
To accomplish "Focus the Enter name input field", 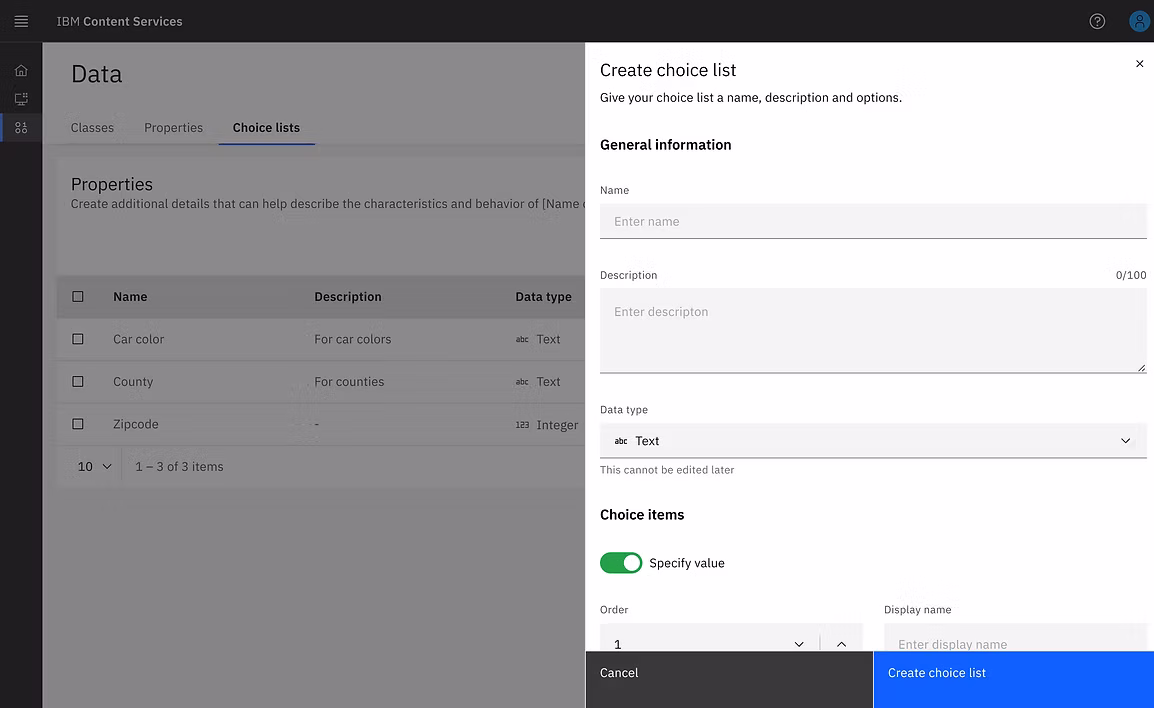I will click(x=873, y=222).
